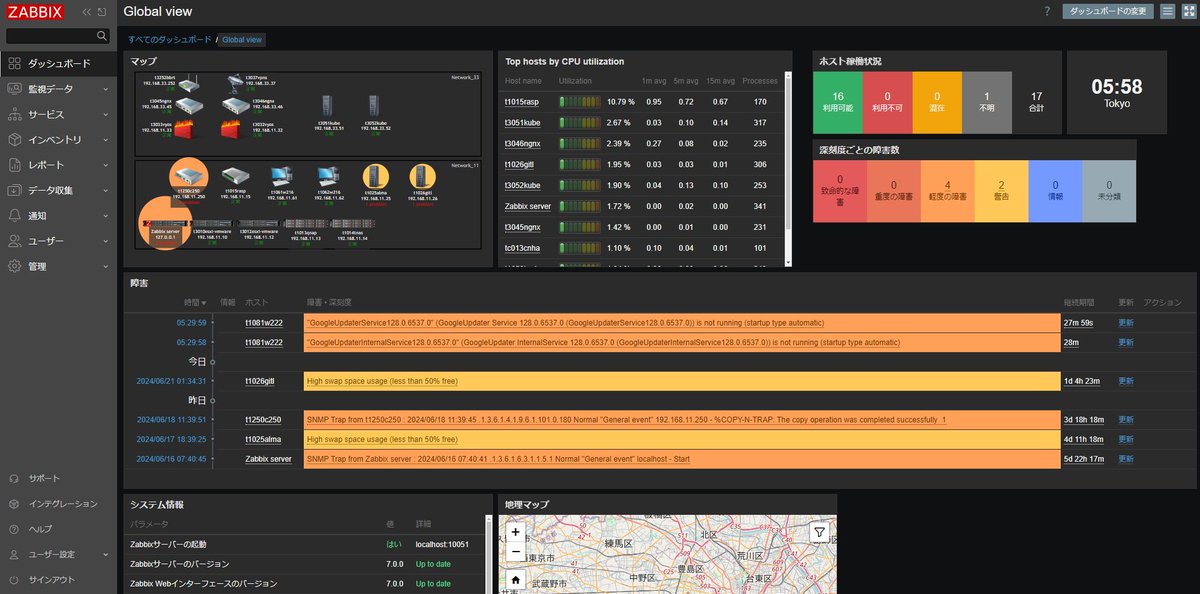Image resolution: width=1200 pixels, height=594 pixels.
Task: Click duration 4d 11h 18m link
Action: pos(1083,439)
